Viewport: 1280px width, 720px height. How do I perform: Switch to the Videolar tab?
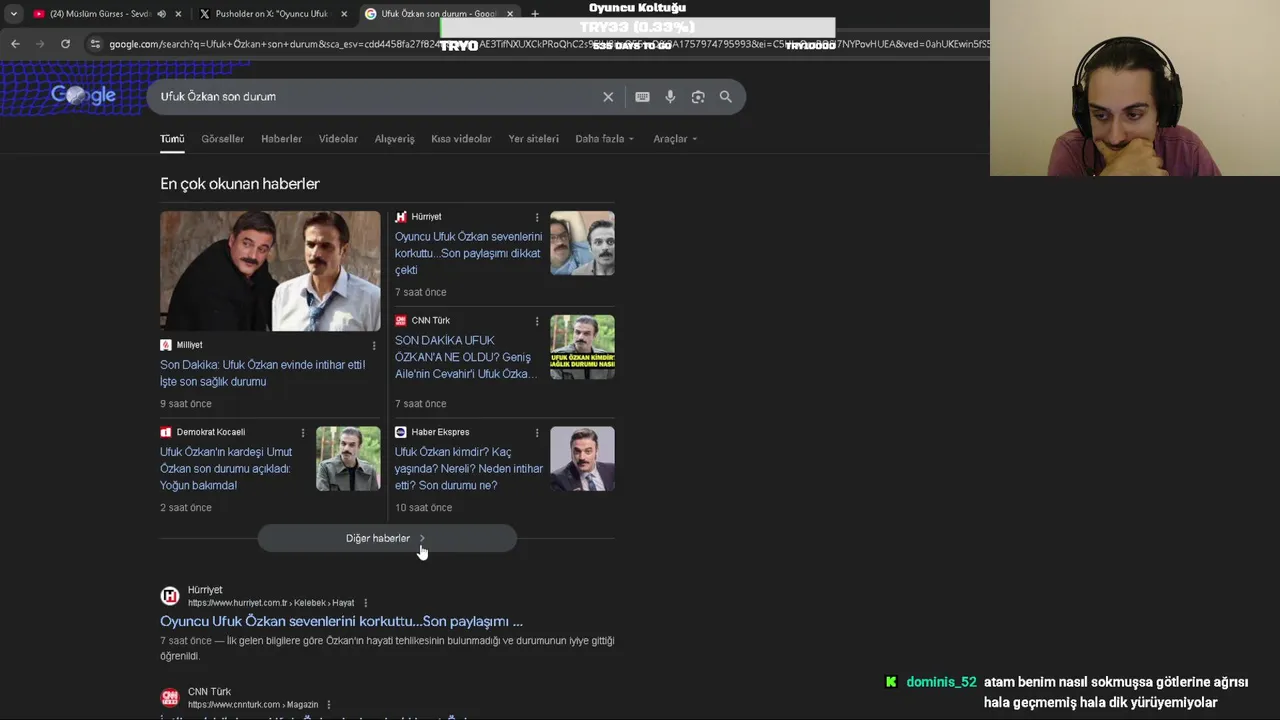tap(338, 139)
